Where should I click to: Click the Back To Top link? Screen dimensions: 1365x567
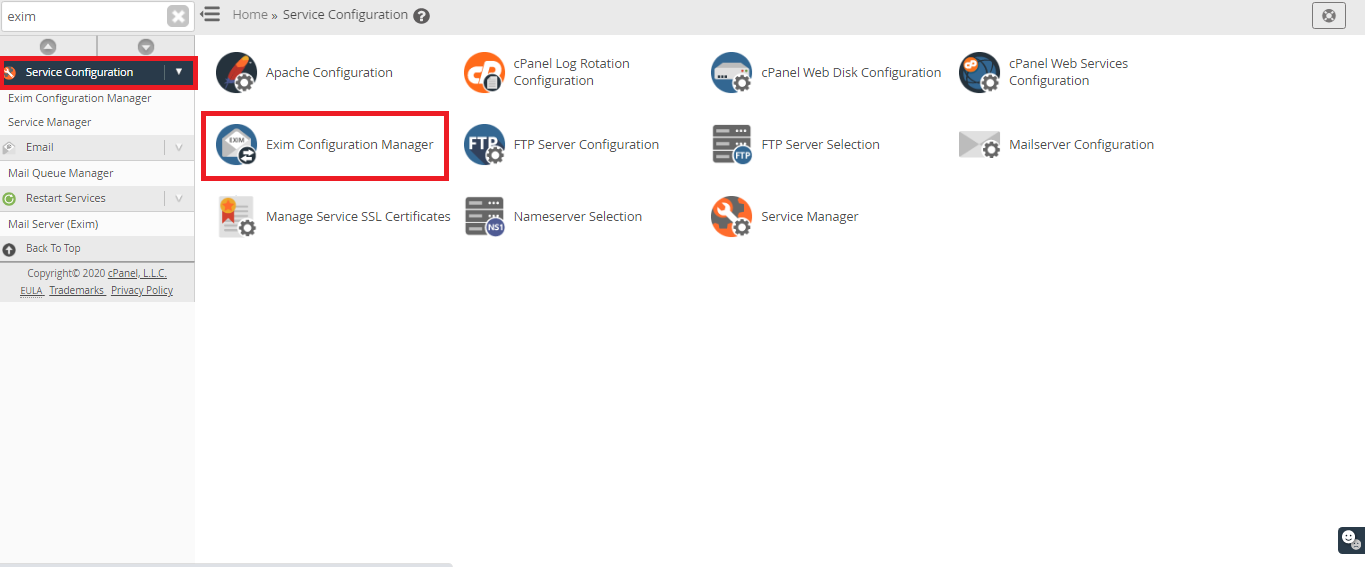pos(53,248)
